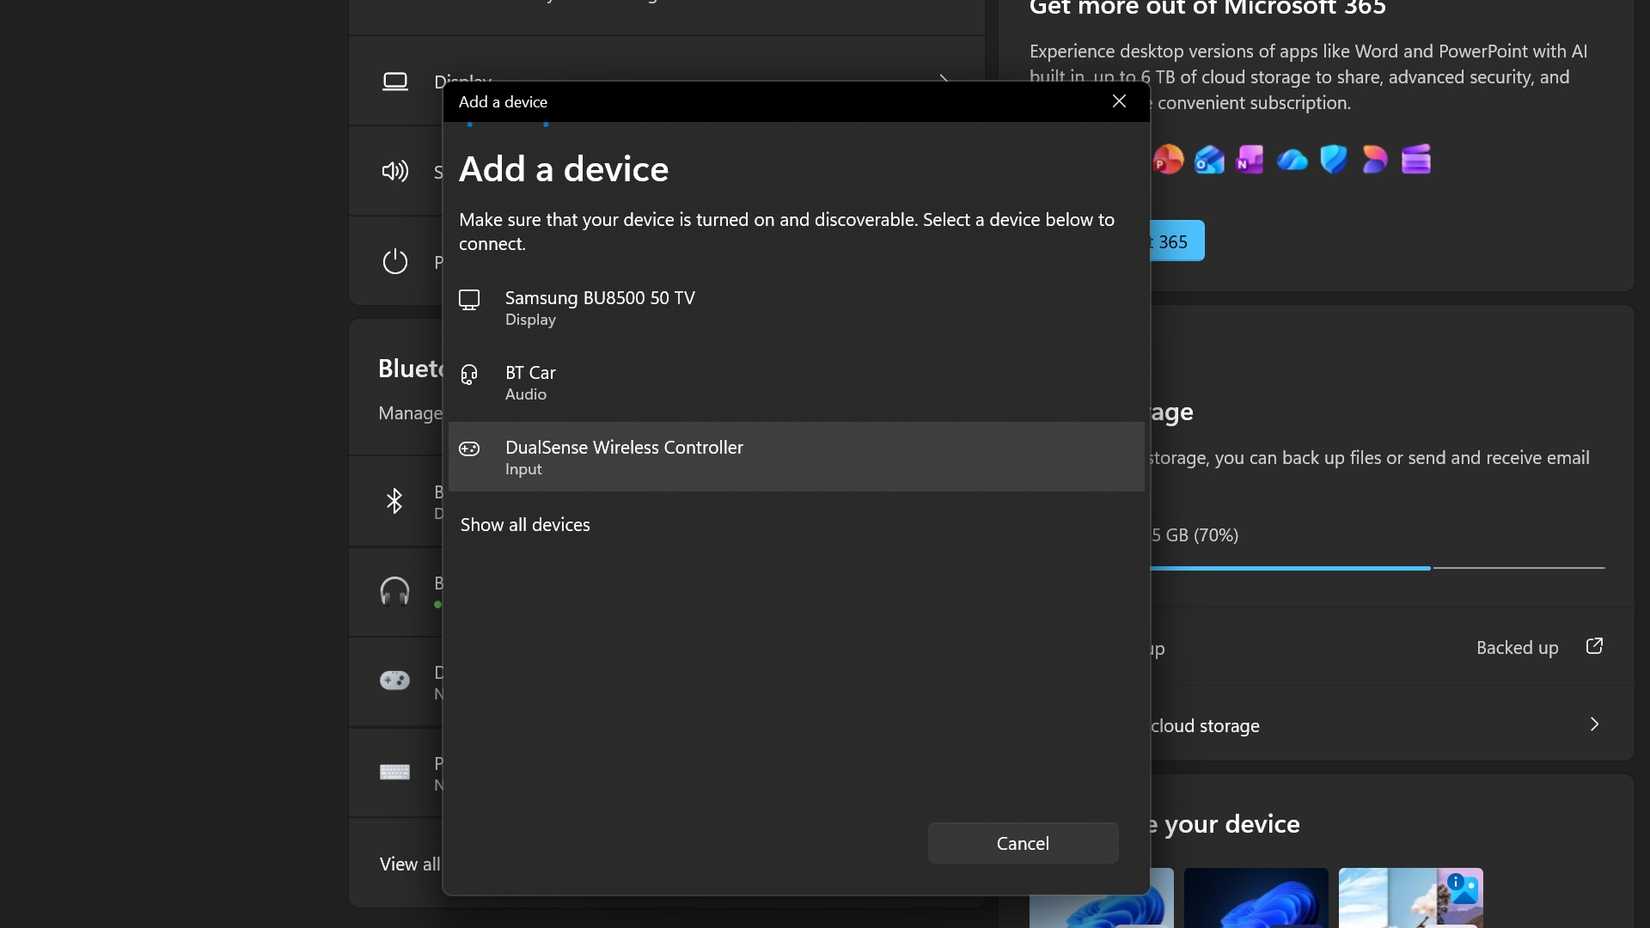Click the PowerPoint app icon
1650x928 pixels.
[1167, 159]
